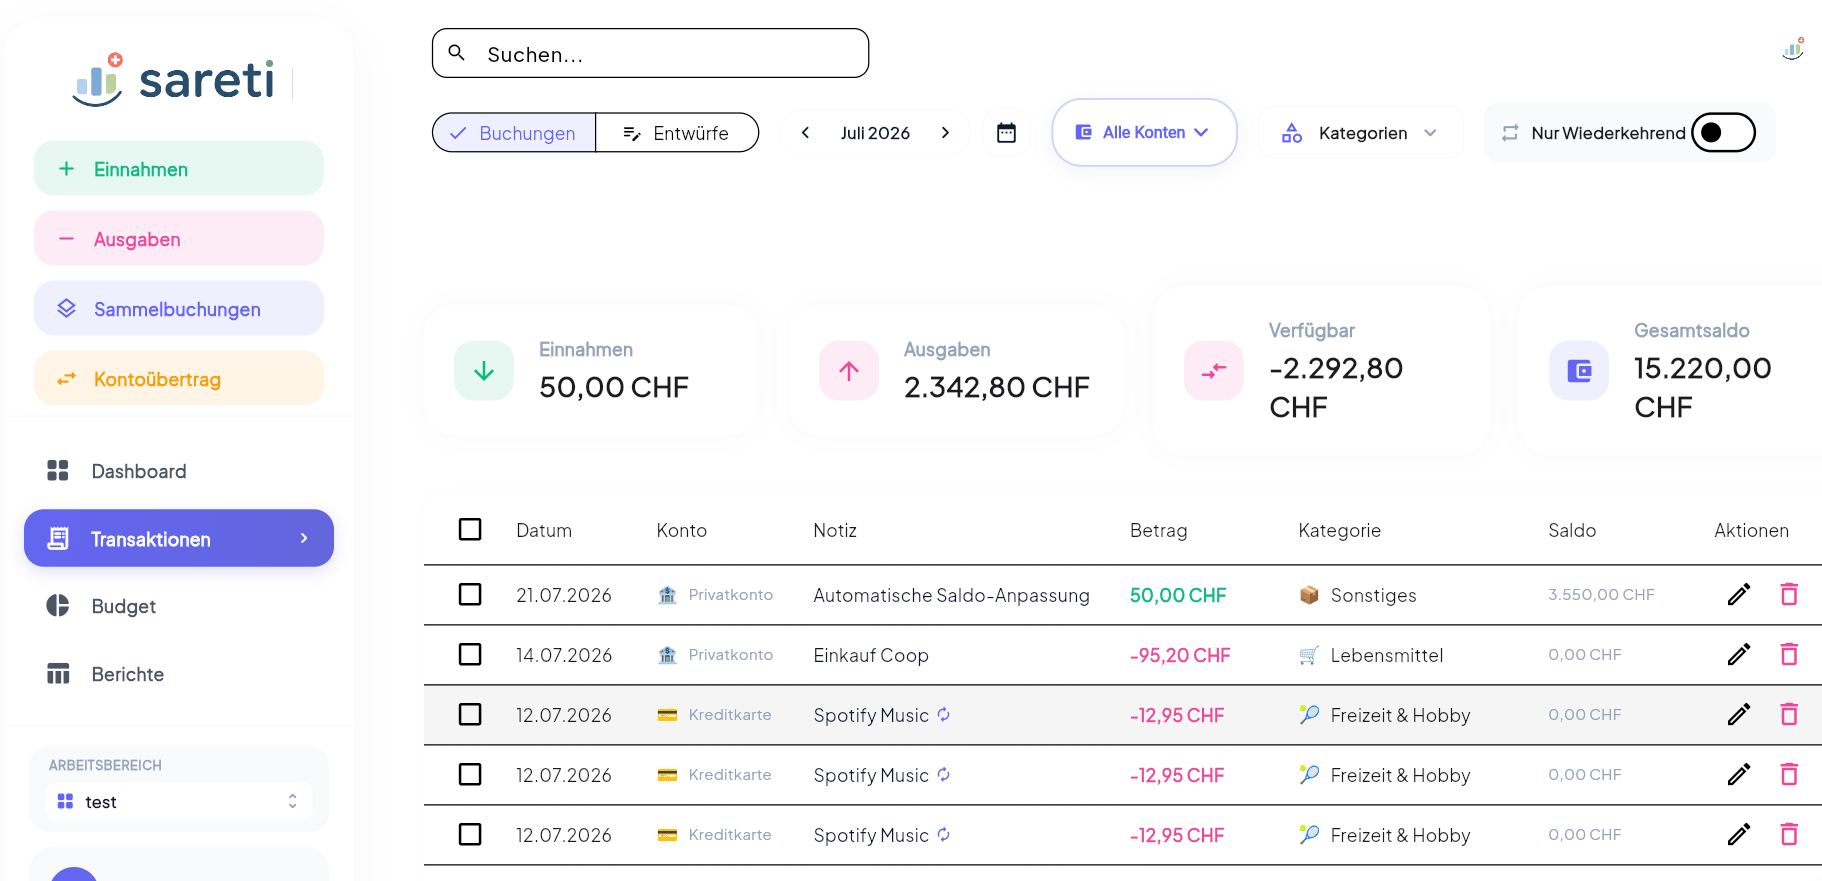Image resolution: width=1822 pixels, height=881 pixels.
Task: Switch to the Entwürfe tab
Action: point(677,133)
